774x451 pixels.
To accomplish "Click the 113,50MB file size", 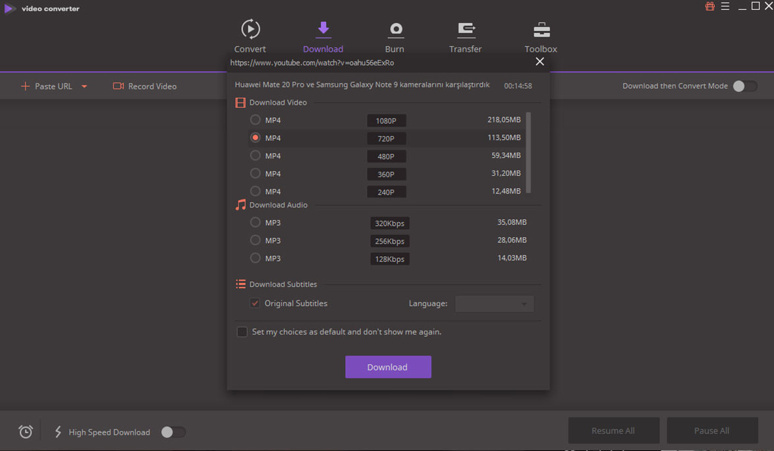I will click(x=504, y=138).
